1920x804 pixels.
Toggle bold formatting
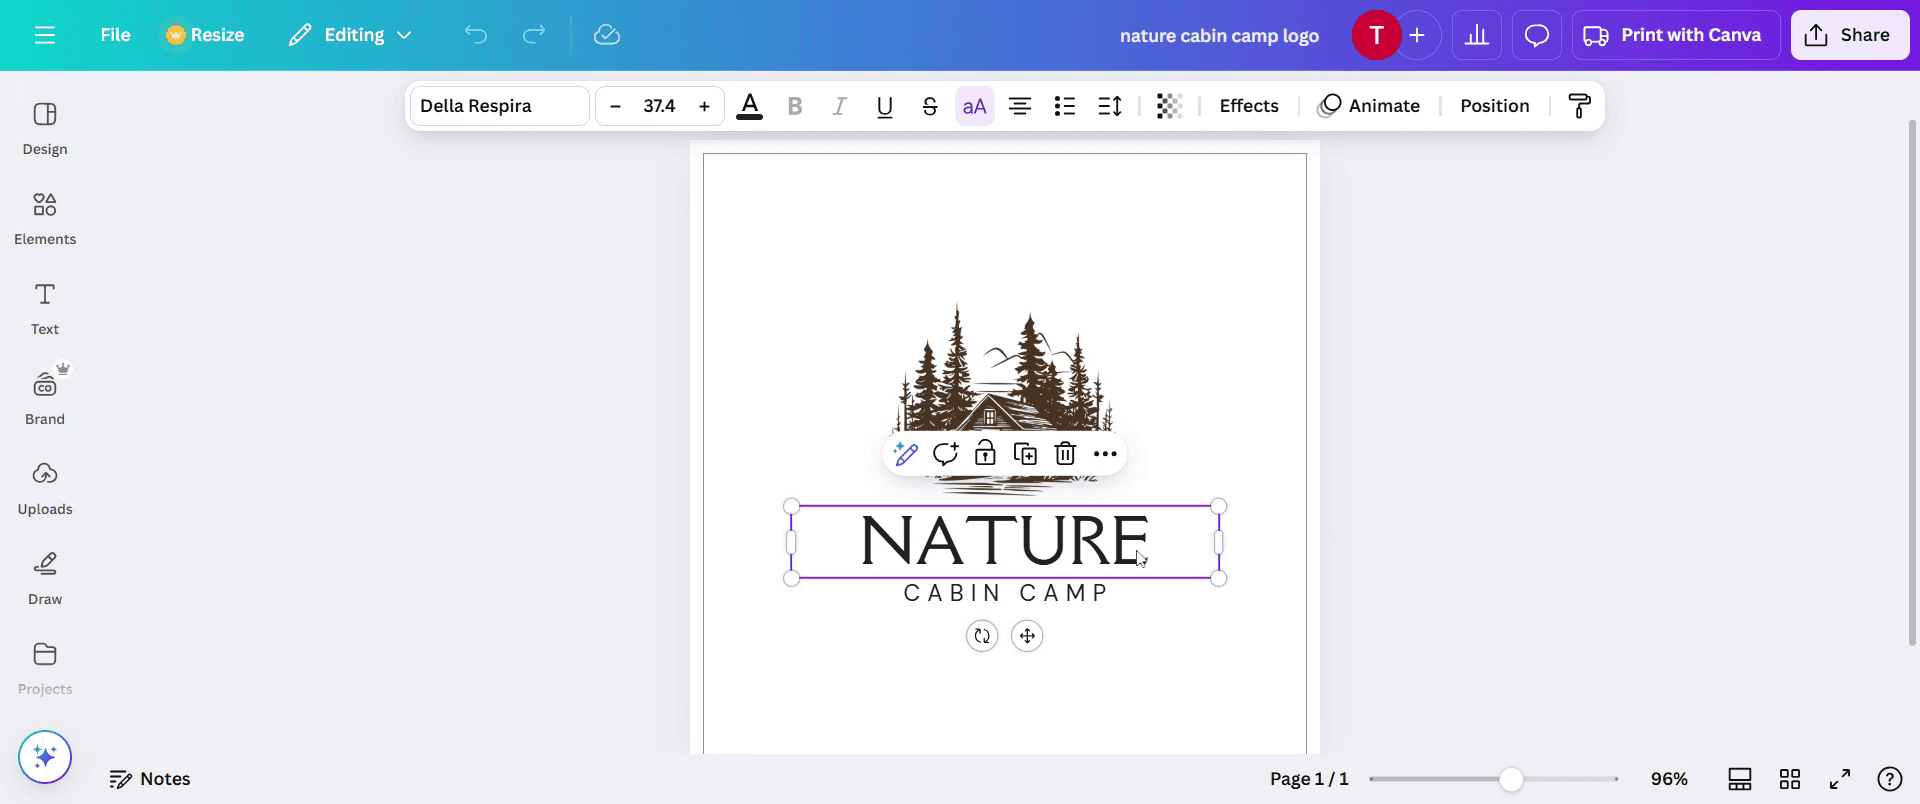pos(795,106)
